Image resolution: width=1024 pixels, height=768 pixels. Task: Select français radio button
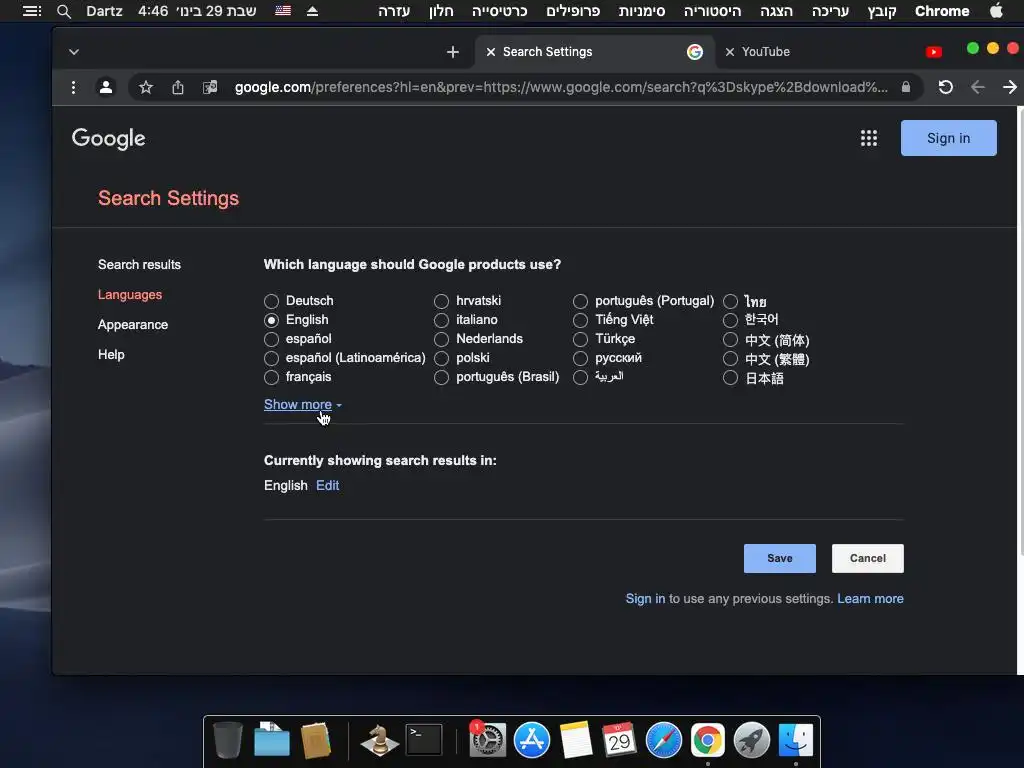coord(271,377)
